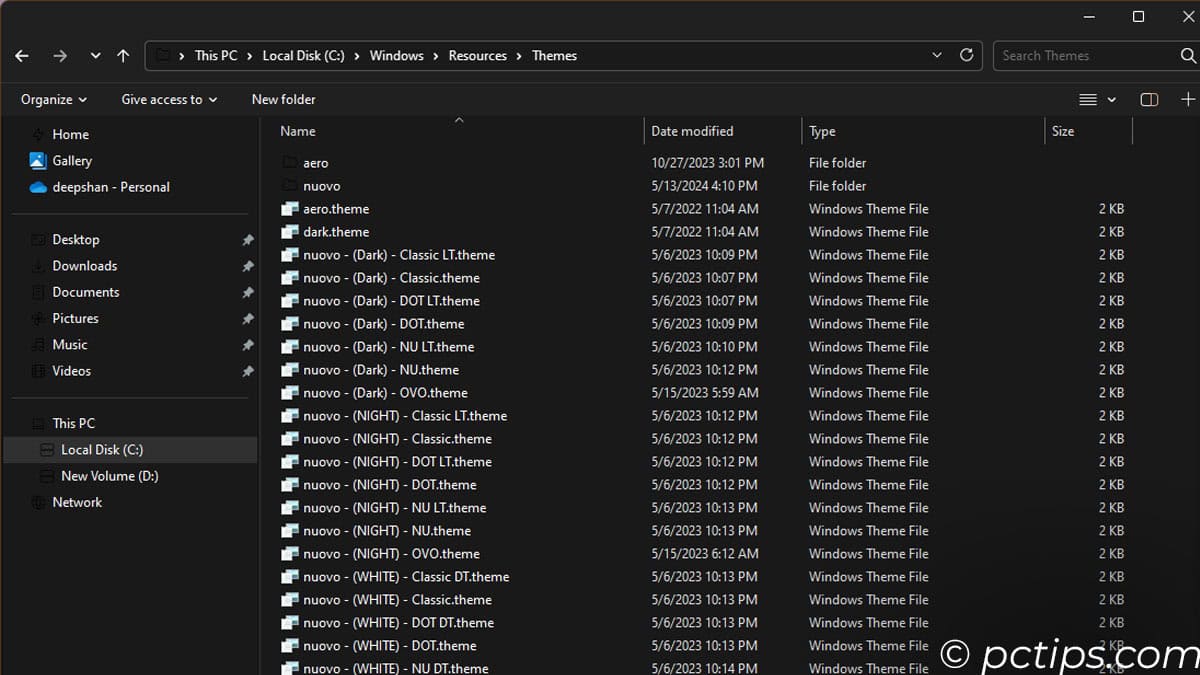The image size is (1200, 675).
Task: Select nuovo - (Dark) - OVO.theme file
Action: coord(385,393)
